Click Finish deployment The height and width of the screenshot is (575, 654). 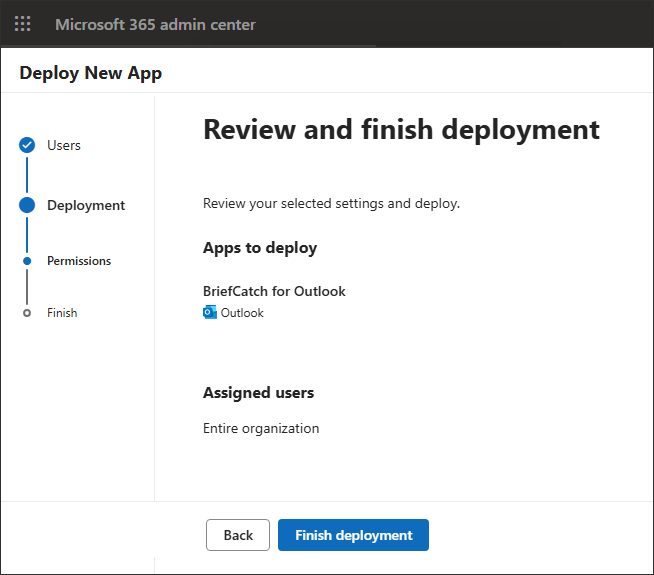coord(353,535)
